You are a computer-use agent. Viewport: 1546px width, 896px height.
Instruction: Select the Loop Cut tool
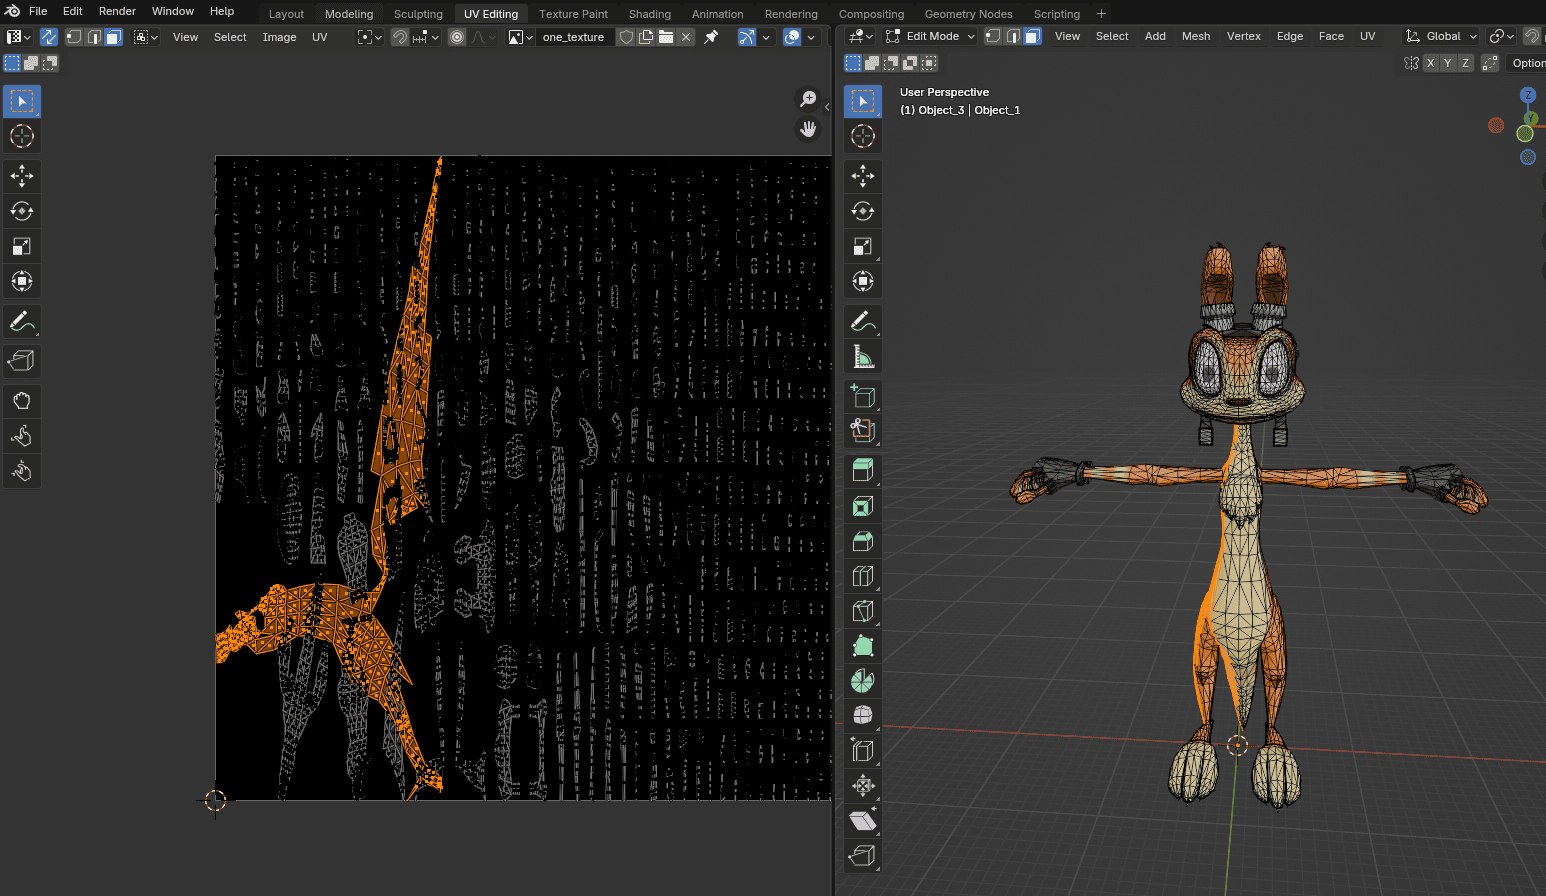point(863,576)
